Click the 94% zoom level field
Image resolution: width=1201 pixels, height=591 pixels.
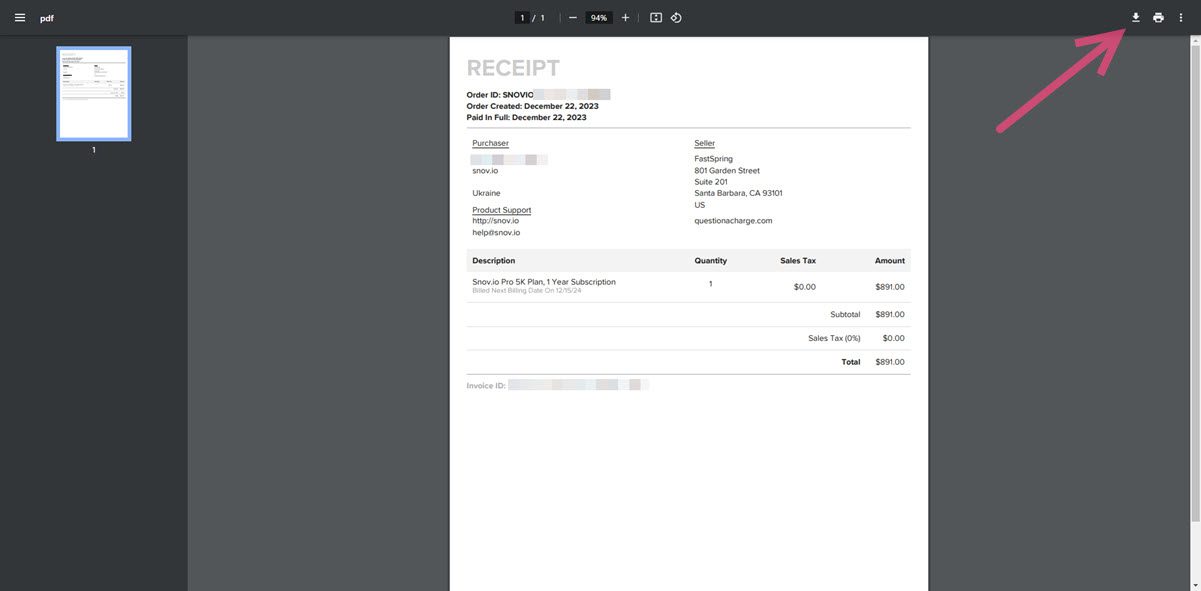point(598,18)
